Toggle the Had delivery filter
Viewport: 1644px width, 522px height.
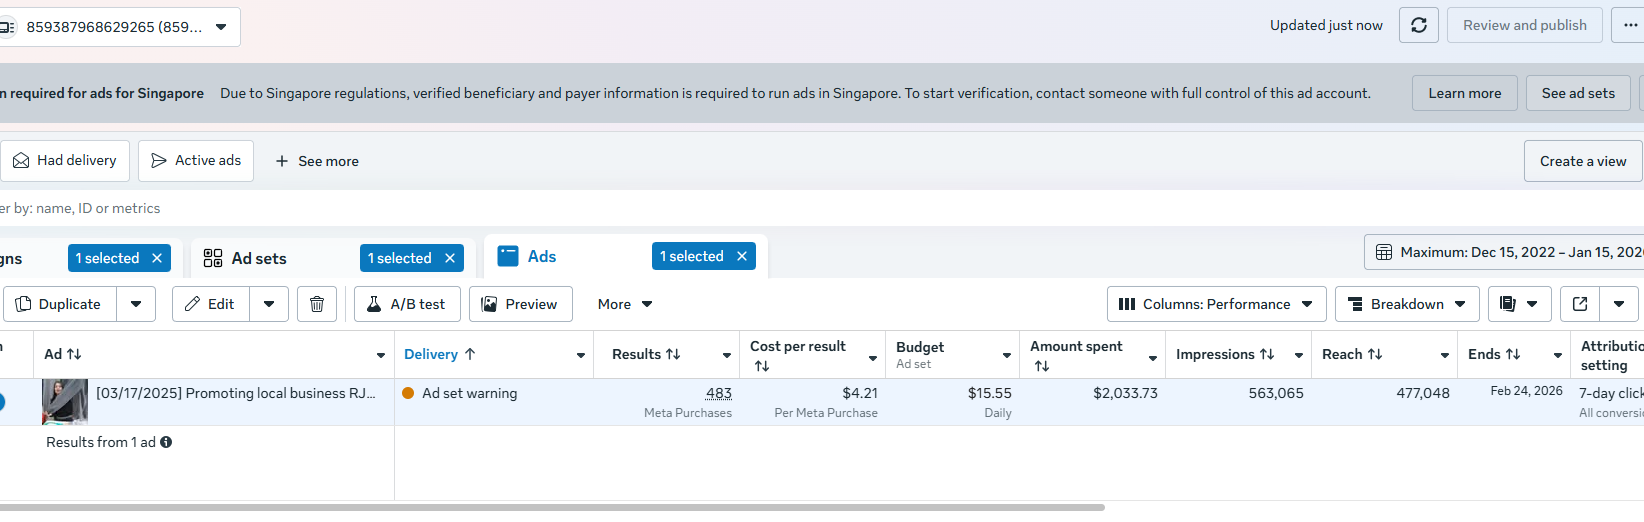point(65,161)
